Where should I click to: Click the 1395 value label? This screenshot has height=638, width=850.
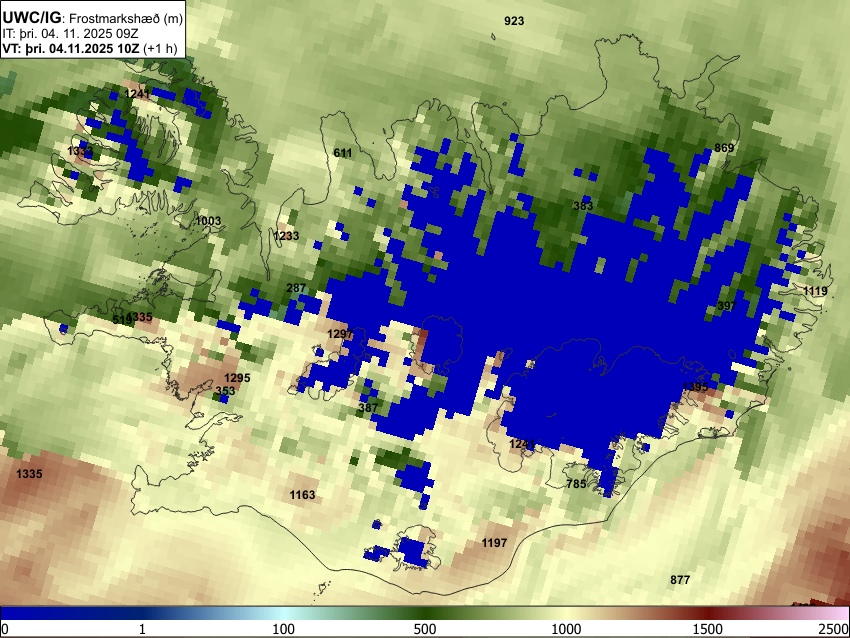695,387
